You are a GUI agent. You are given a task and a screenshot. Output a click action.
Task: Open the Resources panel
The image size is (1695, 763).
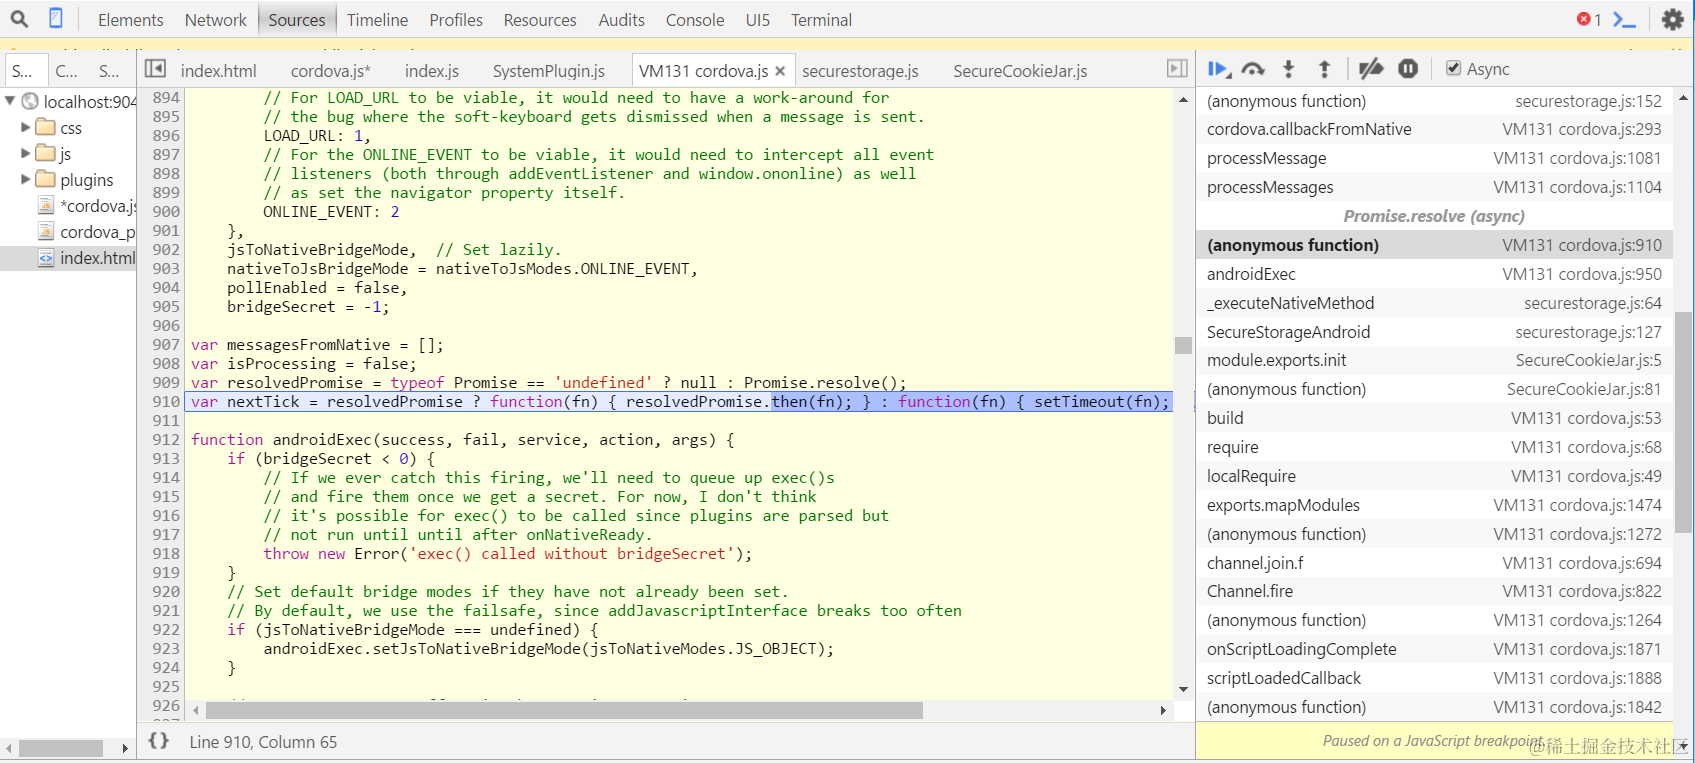[x=540, y=20]
